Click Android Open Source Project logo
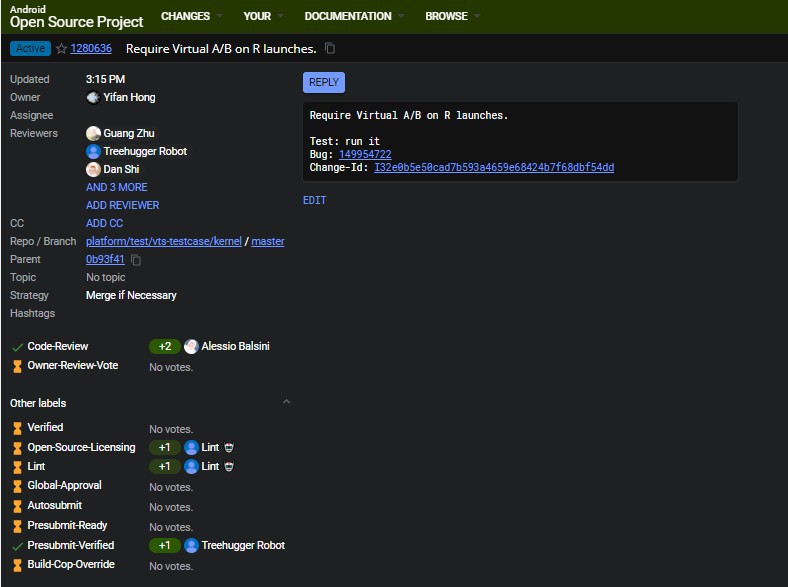 (76, 17)
